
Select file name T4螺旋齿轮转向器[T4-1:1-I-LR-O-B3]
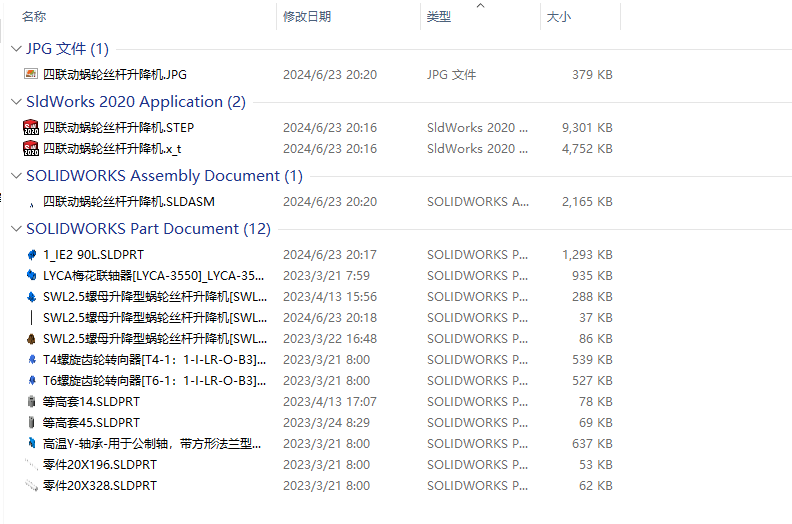click(154, 360)
